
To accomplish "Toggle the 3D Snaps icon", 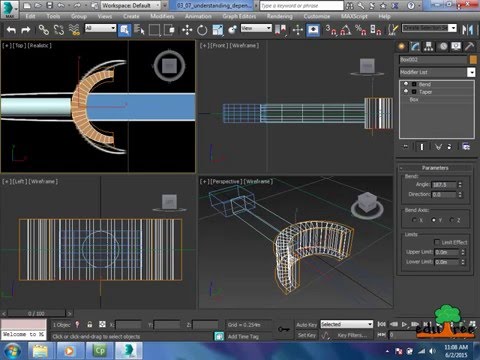I will pos(331,30).
